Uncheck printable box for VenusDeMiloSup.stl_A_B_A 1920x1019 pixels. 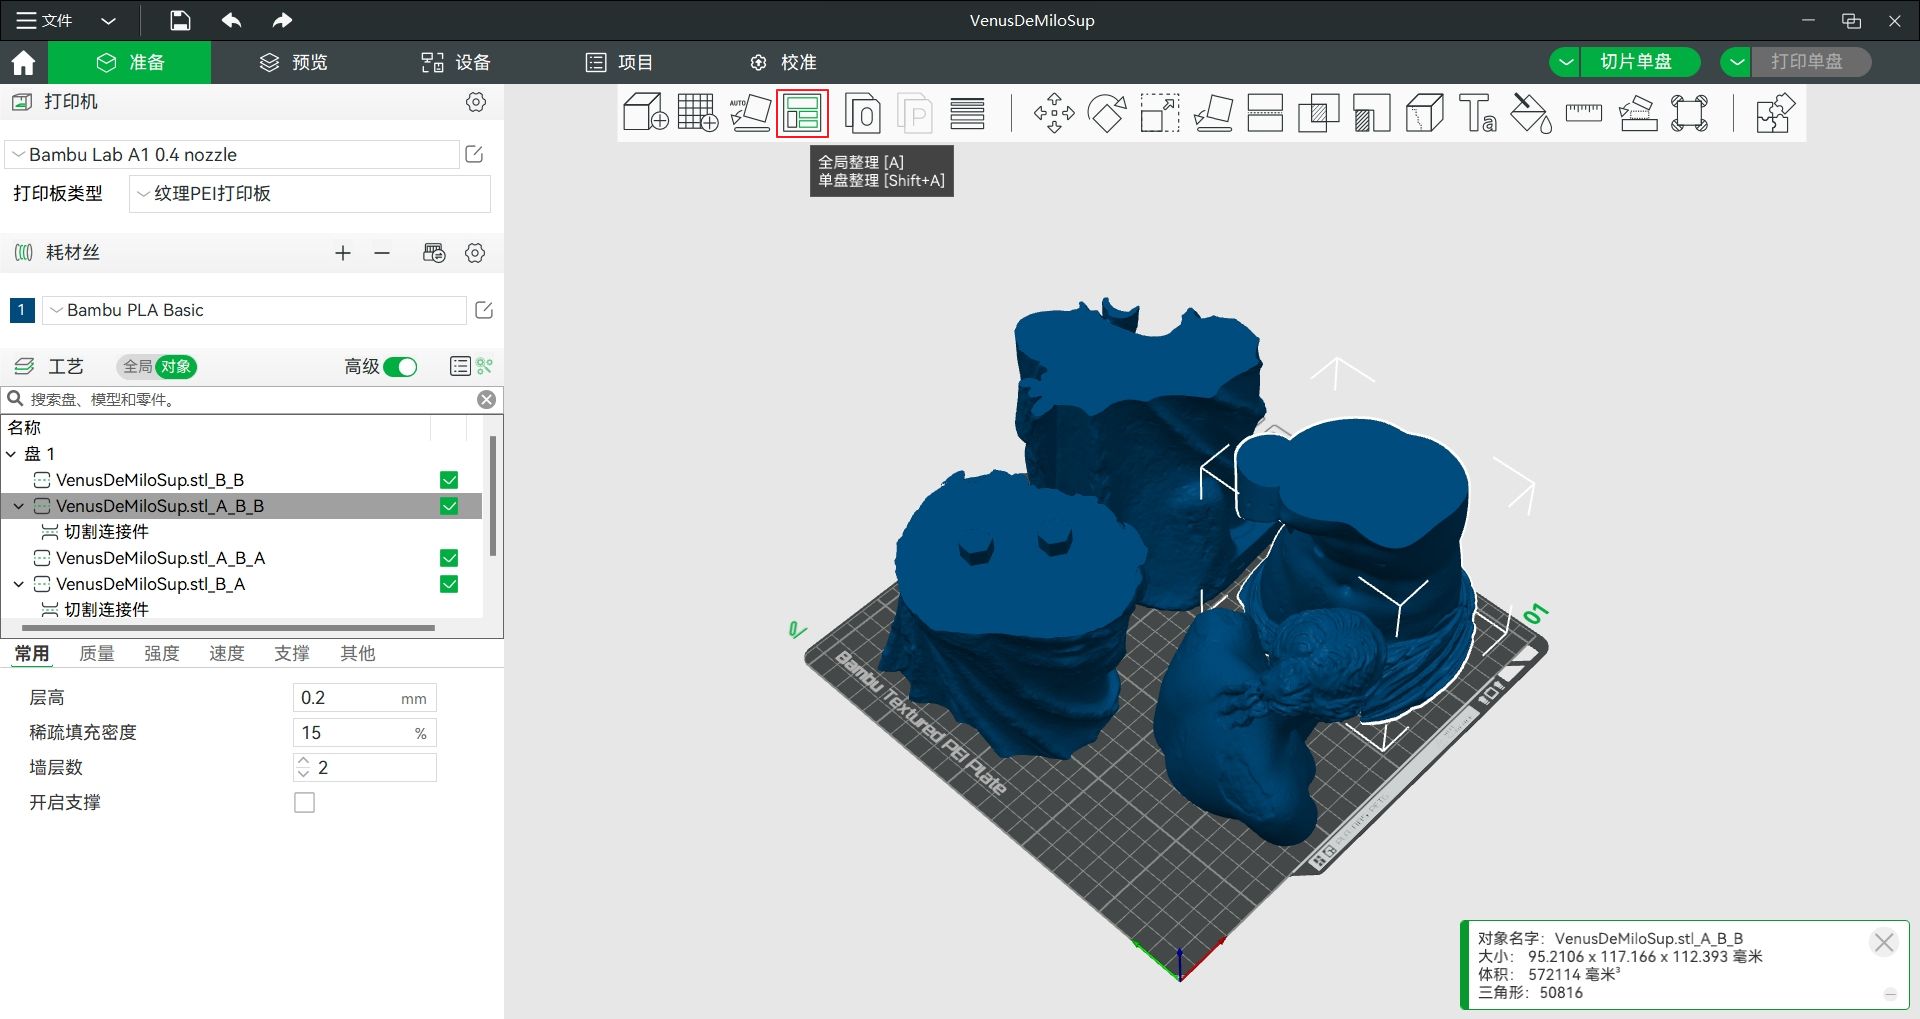(449, 558)
